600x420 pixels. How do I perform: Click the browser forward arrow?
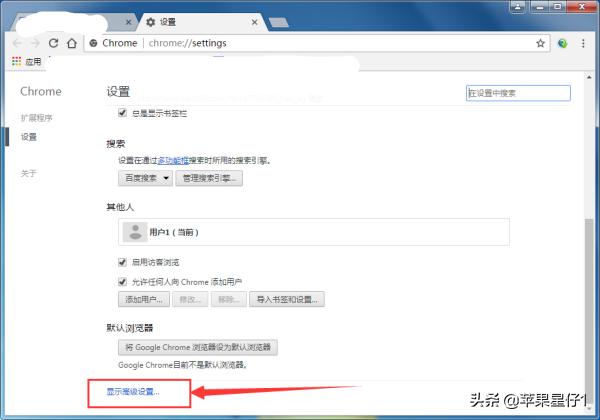[35, 43]
